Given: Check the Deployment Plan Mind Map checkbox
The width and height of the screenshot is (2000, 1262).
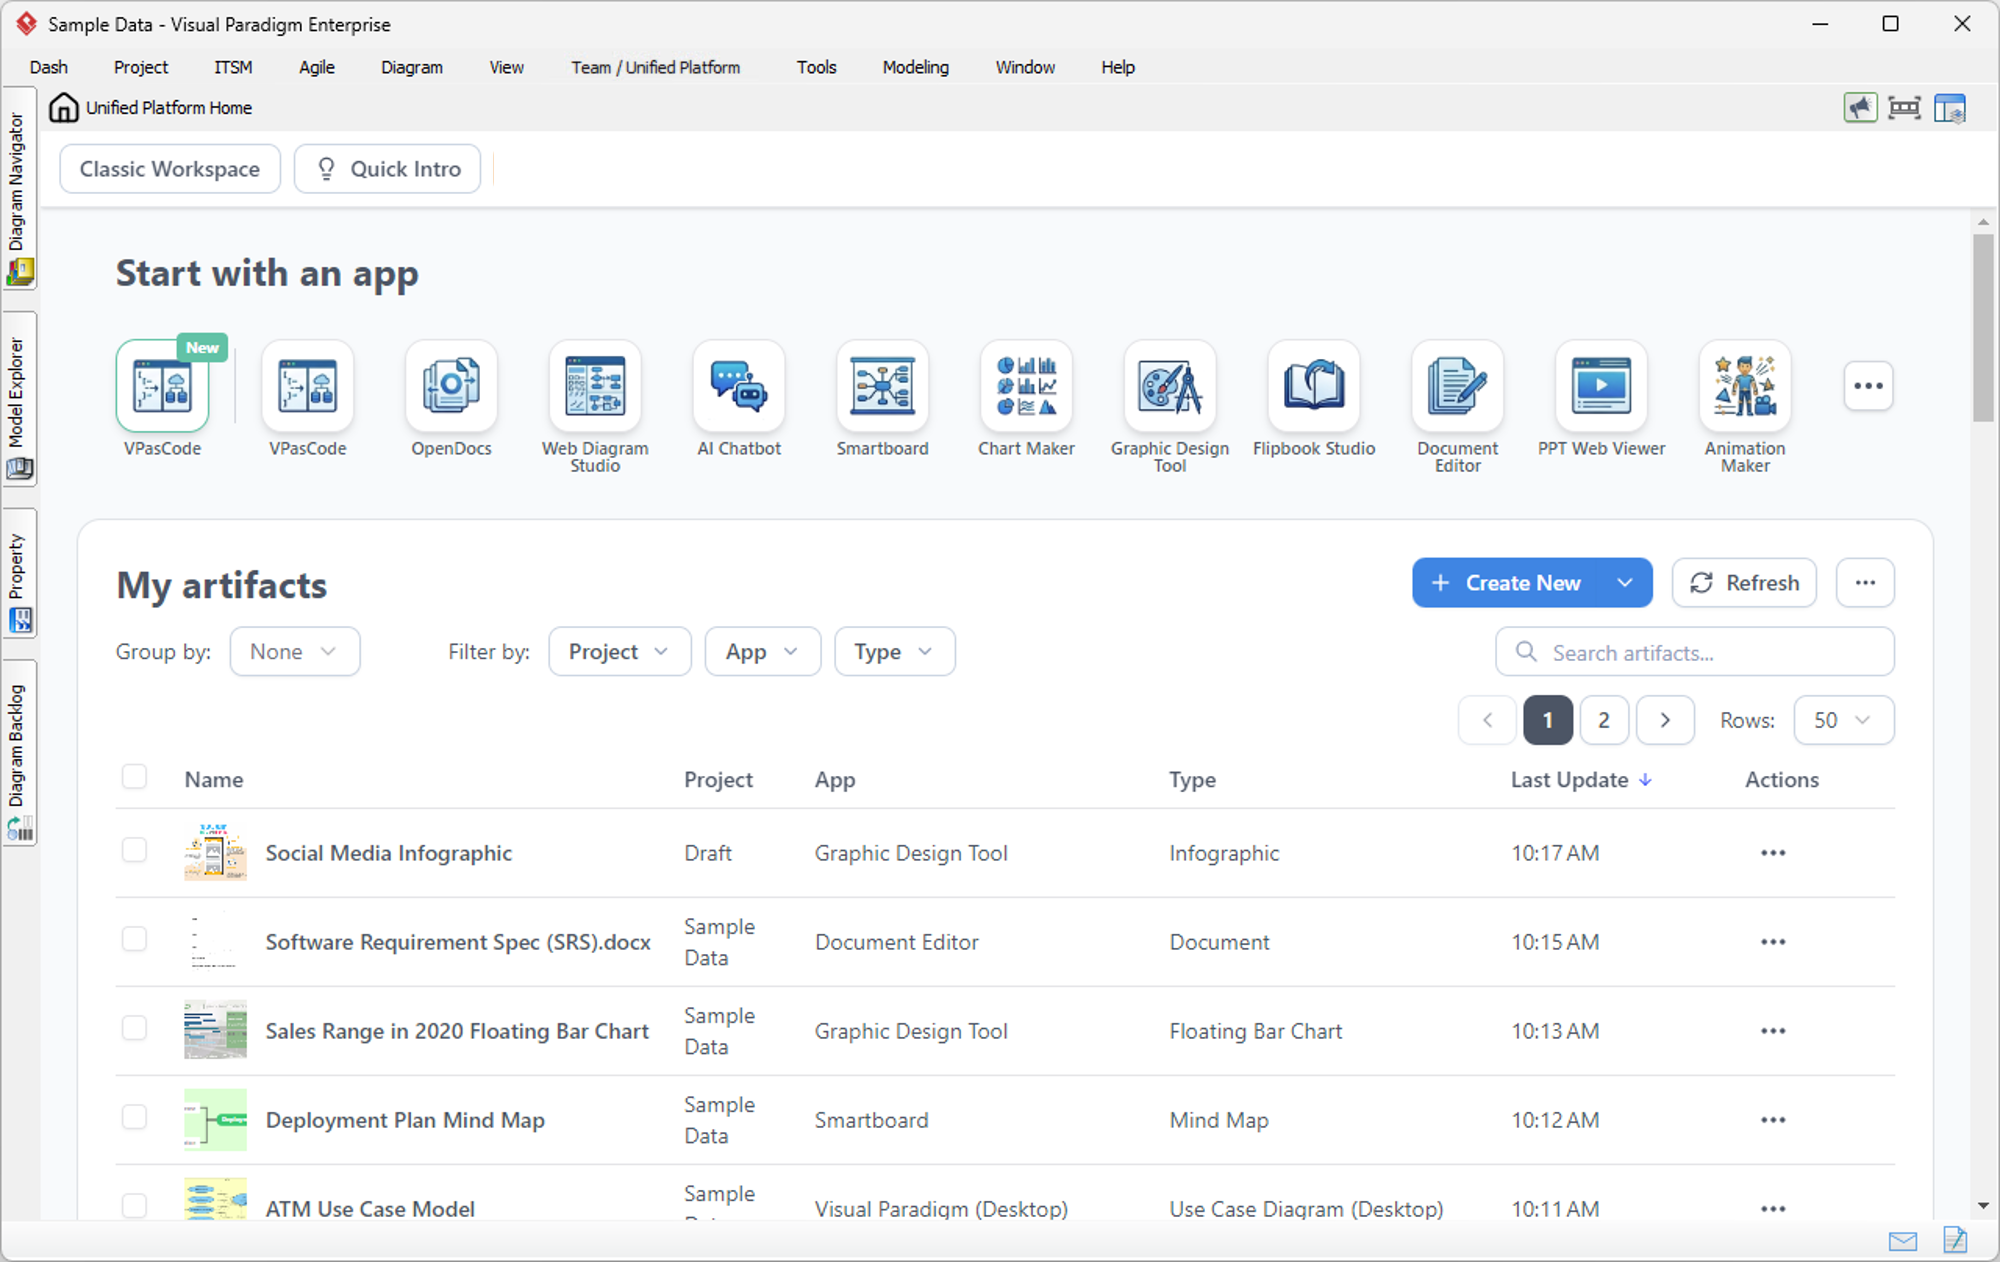Looking at the screenshot, I should (134, 1117).
